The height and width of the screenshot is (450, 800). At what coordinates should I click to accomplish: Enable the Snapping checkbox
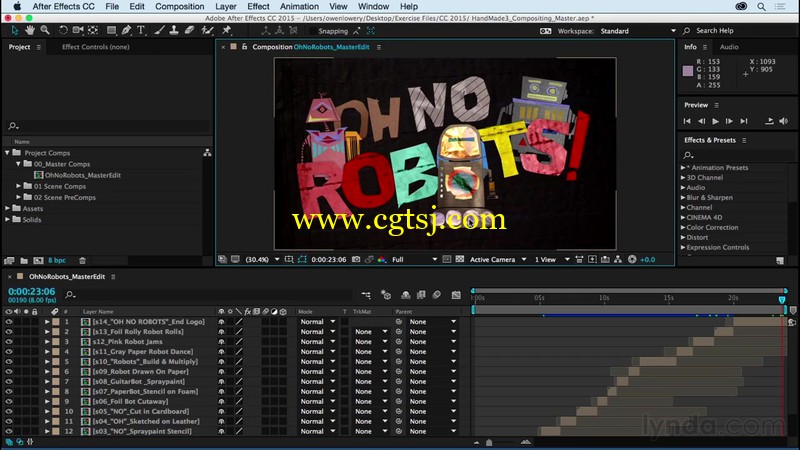click(x=313, y=31)
